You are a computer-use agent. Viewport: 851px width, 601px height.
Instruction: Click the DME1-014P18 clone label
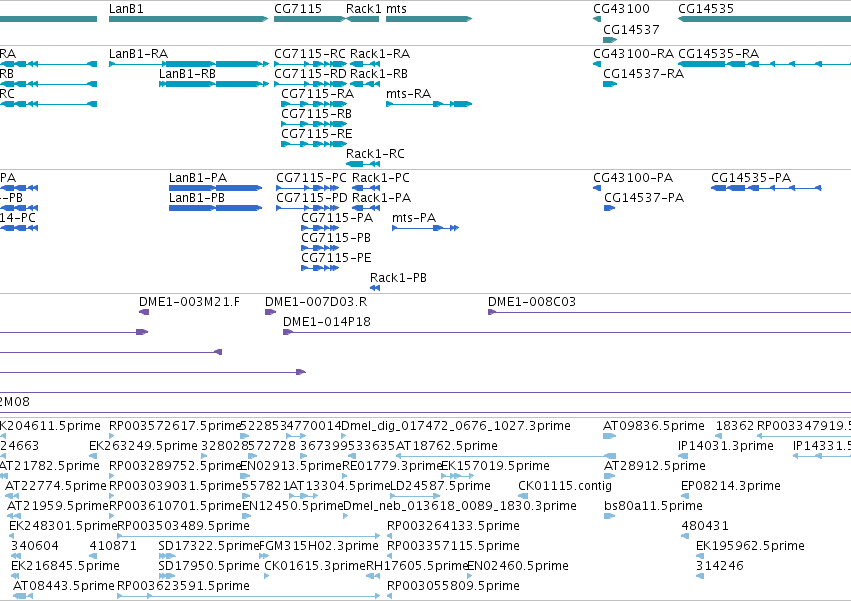pyautogui.click(x=327, y=322)
